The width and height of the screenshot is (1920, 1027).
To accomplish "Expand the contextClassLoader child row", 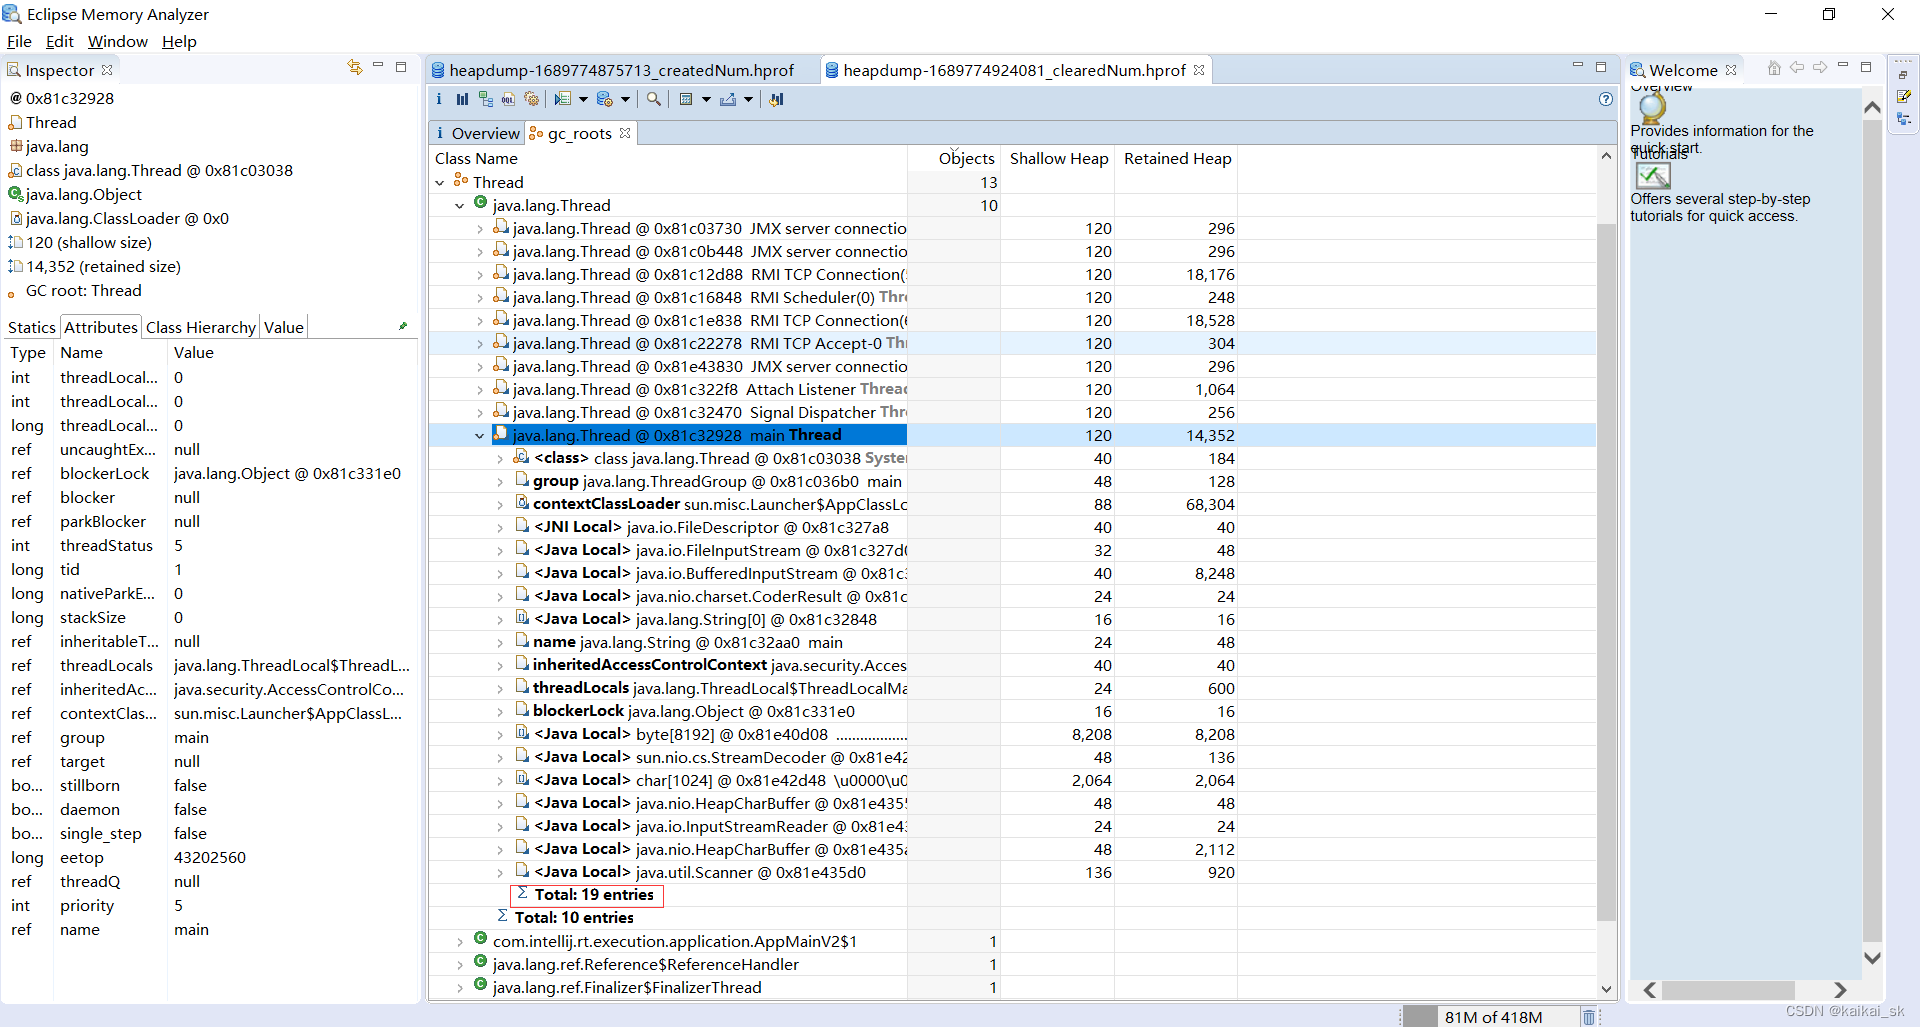I will pyautogui.click(x=500, y=505).
